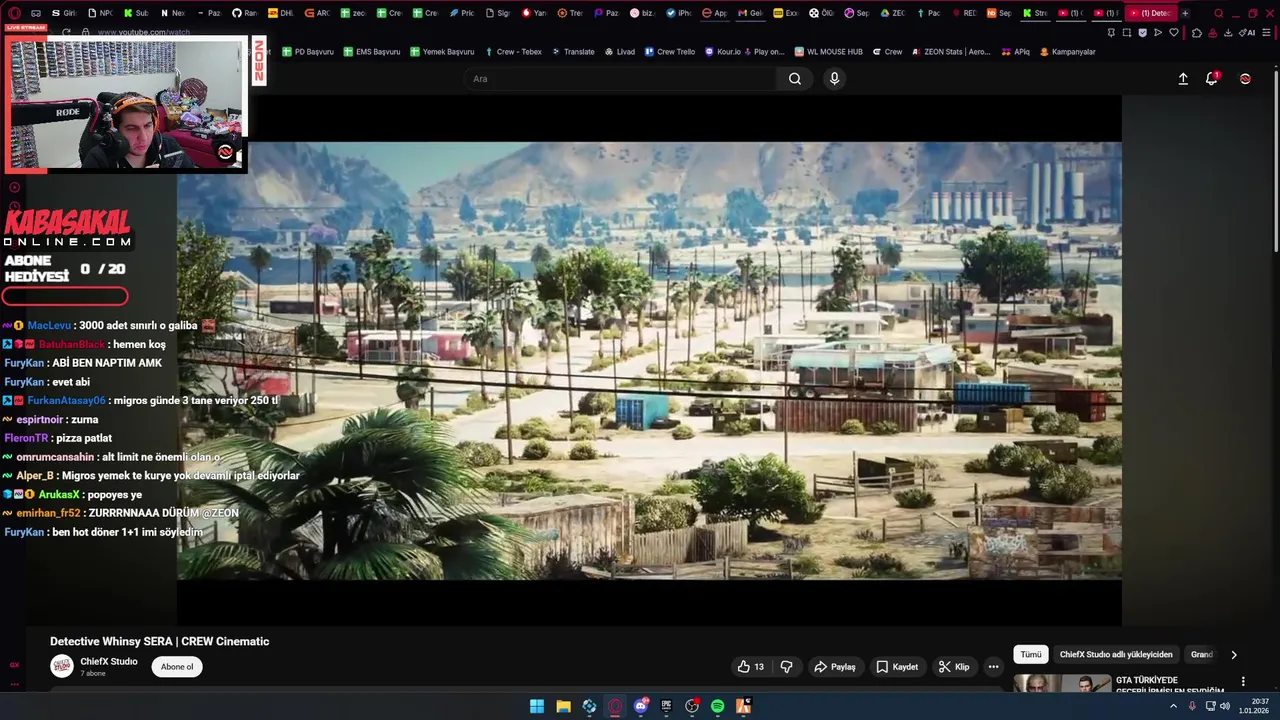Open the browser downloads icon
Screen dimensions: 1280x720
1228,33
